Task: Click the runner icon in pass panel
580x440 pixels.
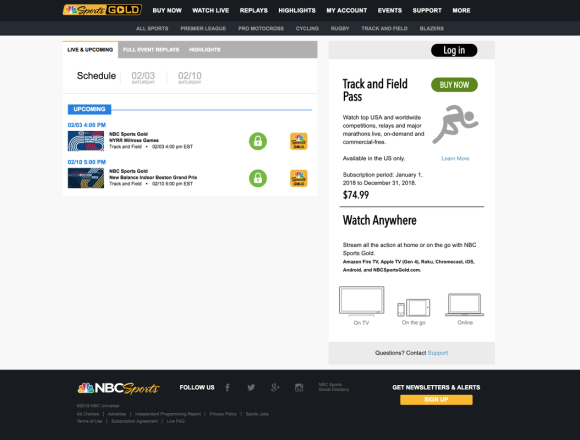Action: tap(455, 125)
